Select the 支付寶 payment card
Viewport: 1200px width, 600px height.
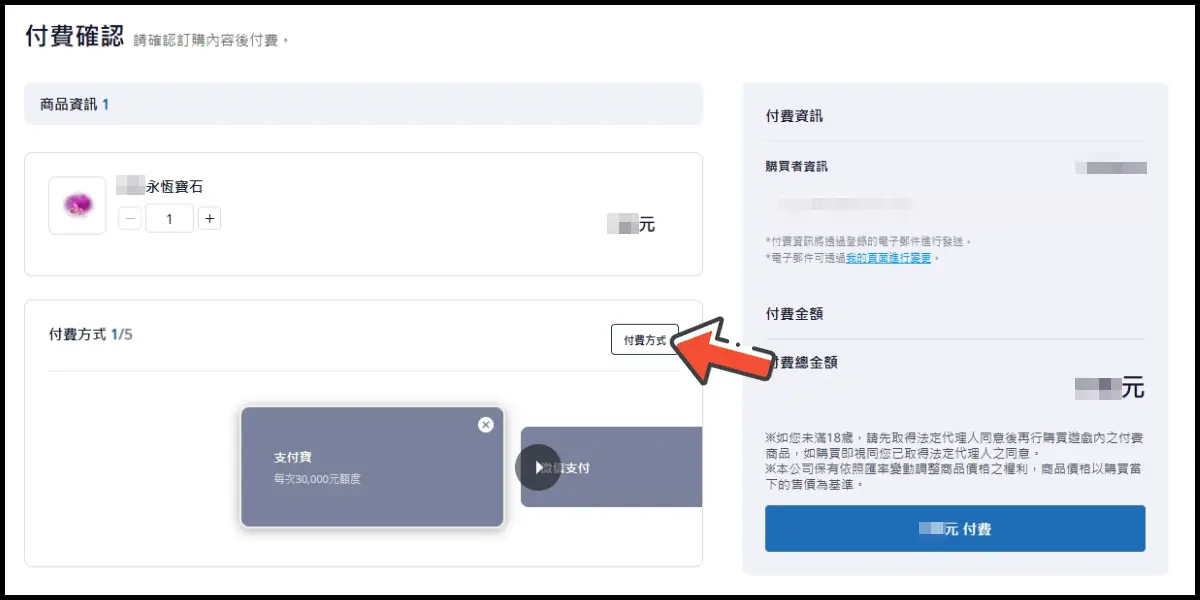pyautogui.click(x=371, y=467)
